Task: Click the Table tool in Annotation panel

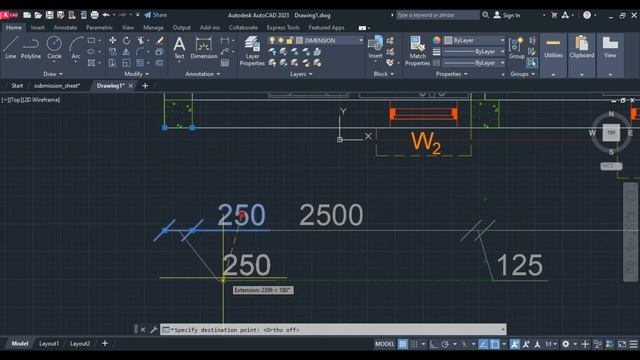Action: [x=225, y=63]
